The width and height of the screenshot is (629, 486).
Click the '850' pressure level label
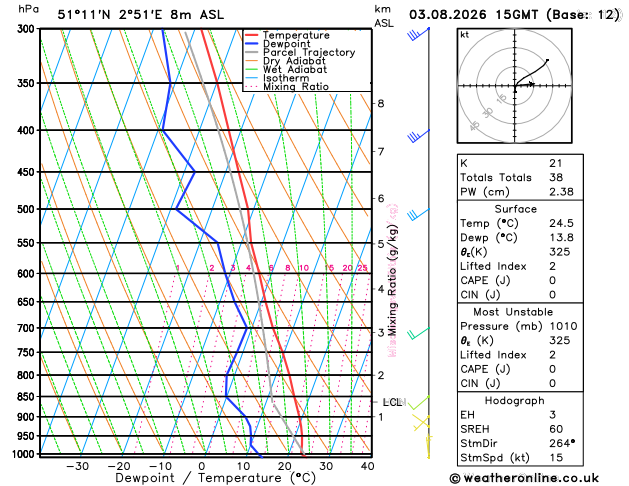(28, 397)
